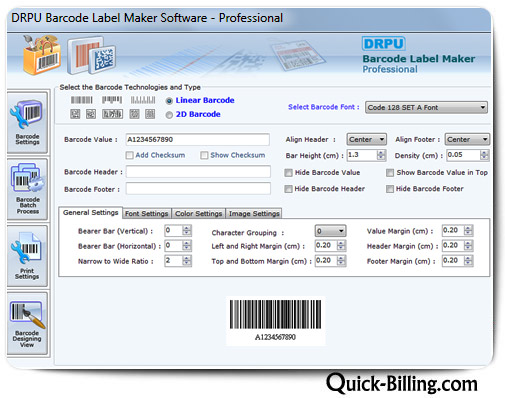Adjust Bearer Bar (Horizontal) spinner
The width and height of the screenshot is (505, 398).
(187, 246)
